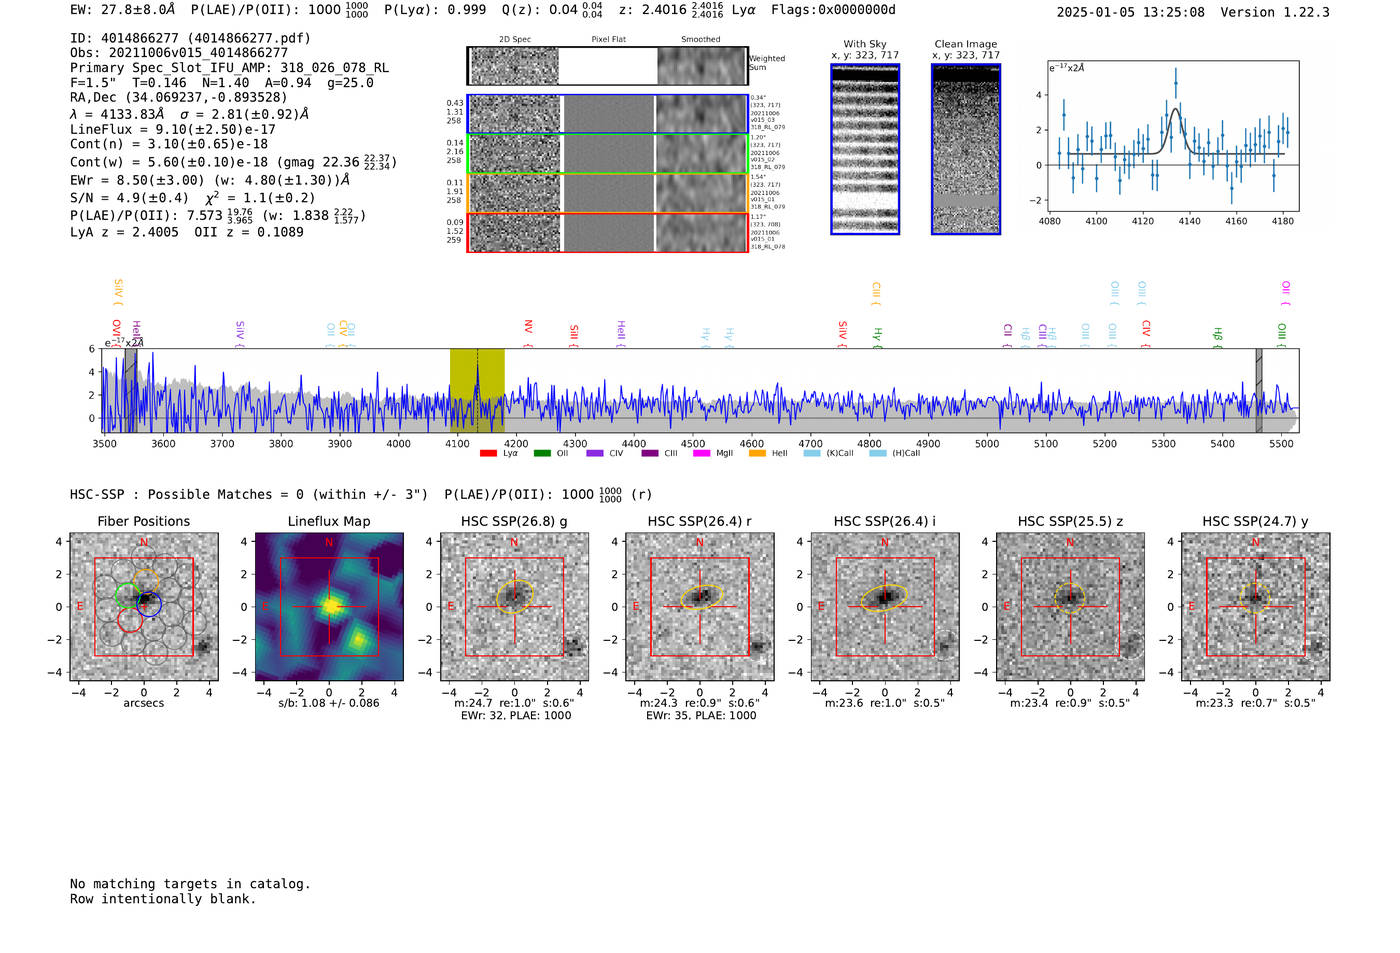This screenshot has height=953, width=1400.
Task: Click the EWr: 35, PLAE: 1000 caption
Action: pos(701,716)
